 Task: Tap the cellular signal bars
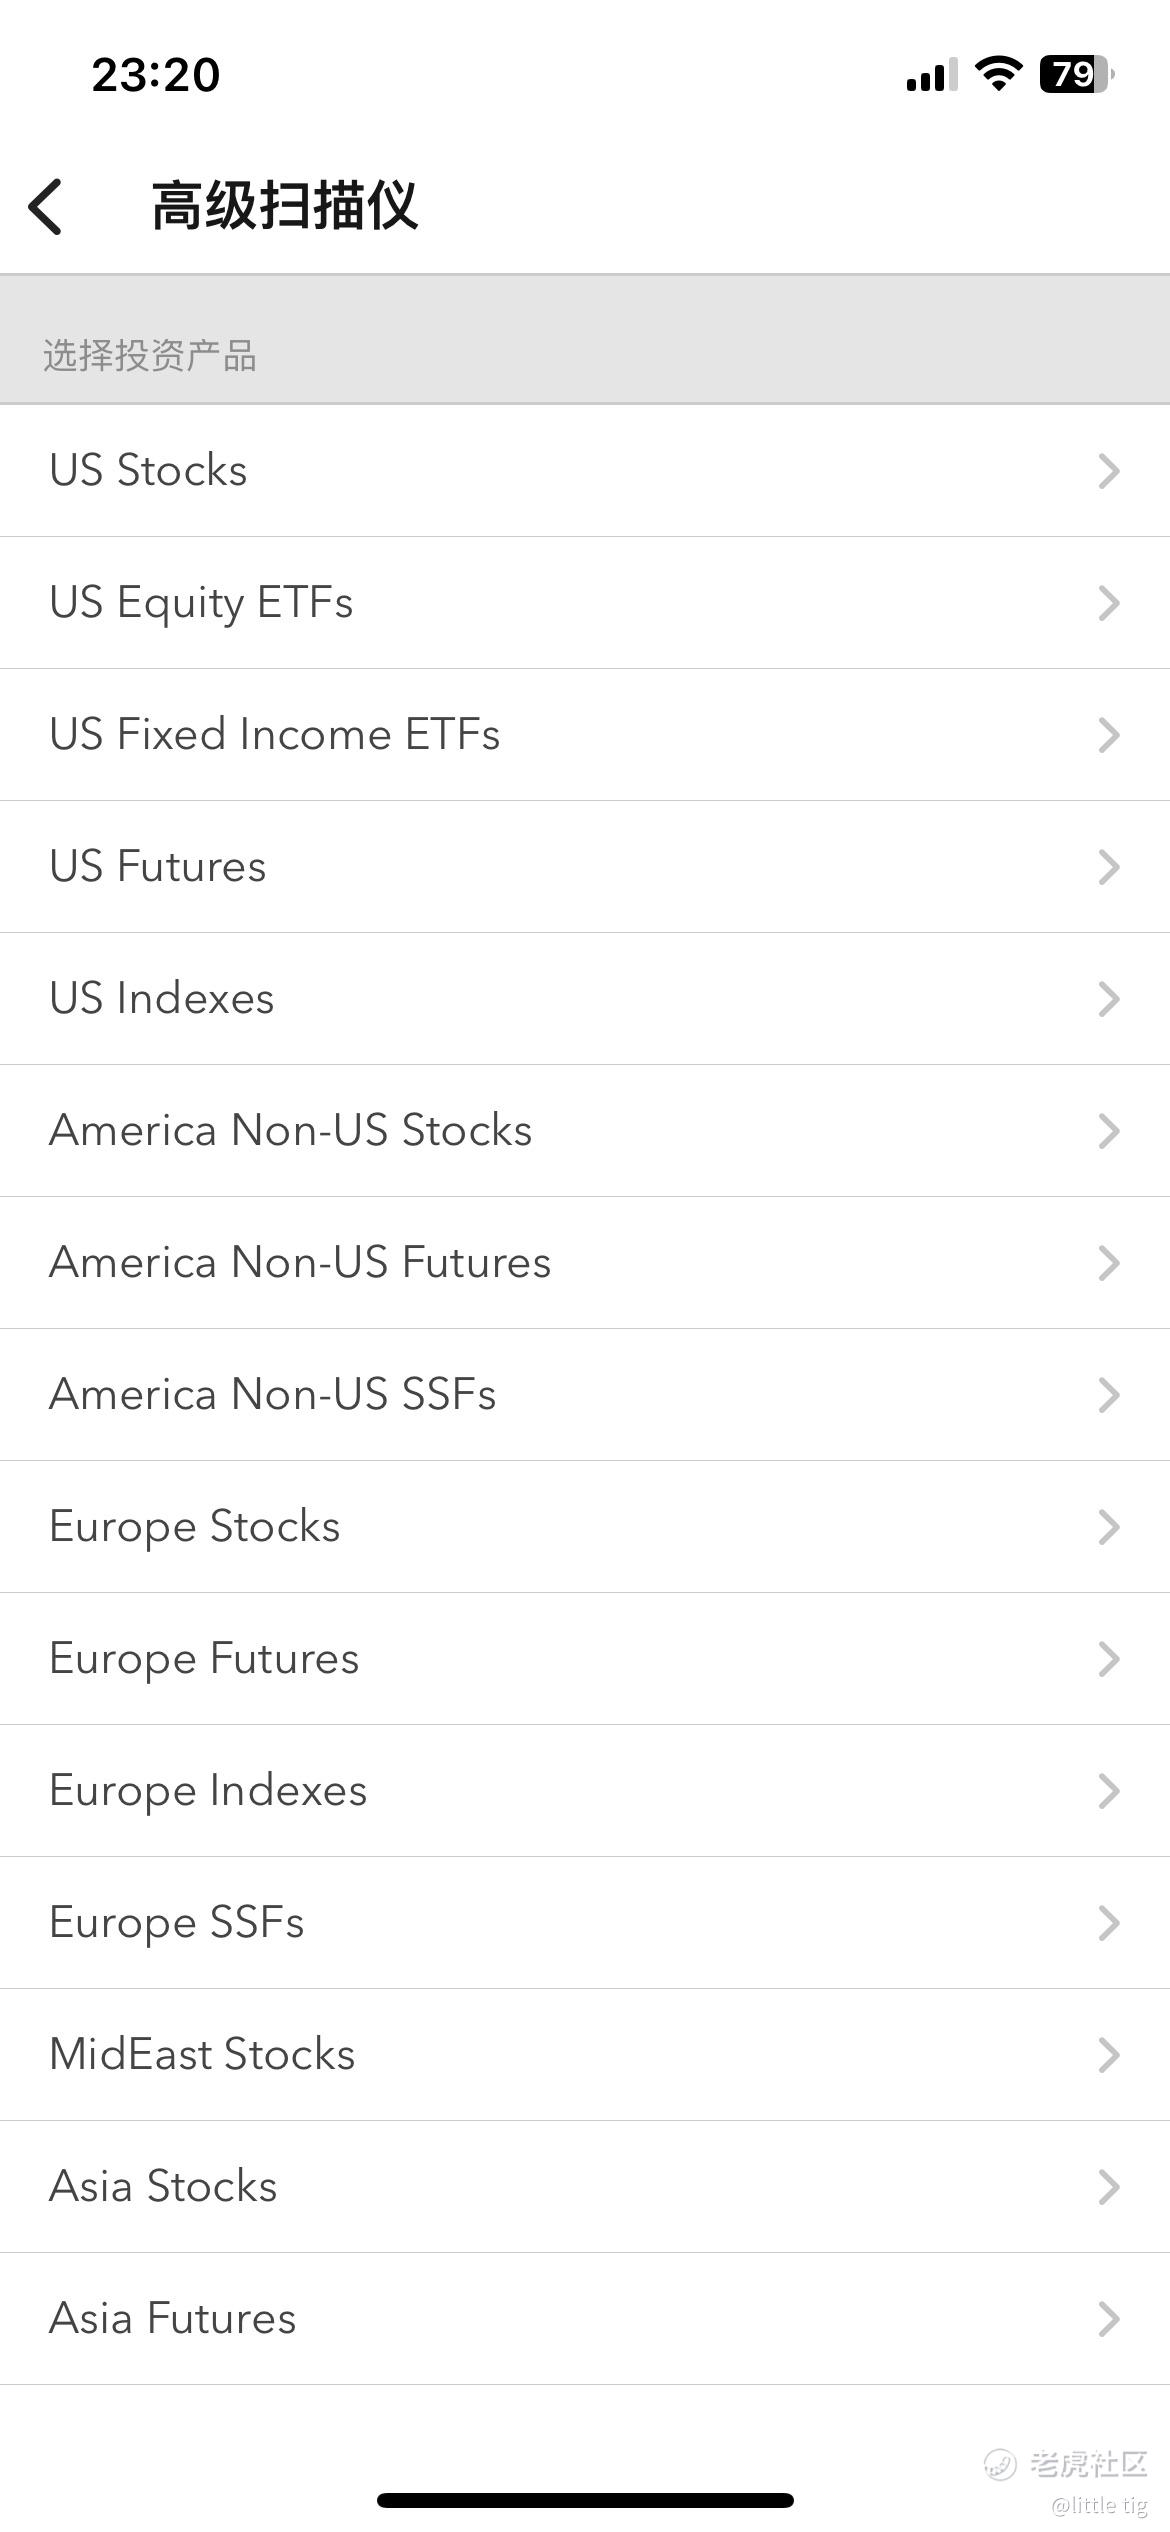tap(931, 75)
